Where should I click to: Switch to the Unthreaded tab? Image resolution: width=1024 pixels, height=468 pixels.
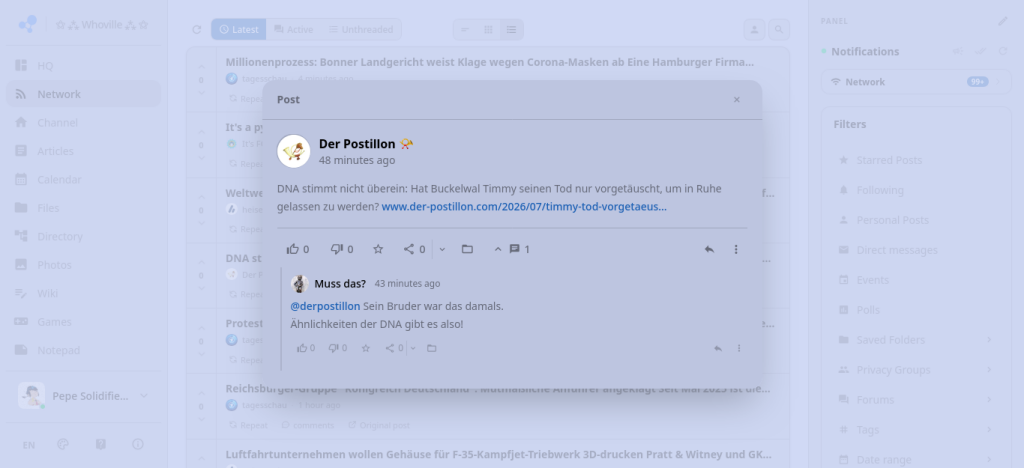(x=360, y=29)
